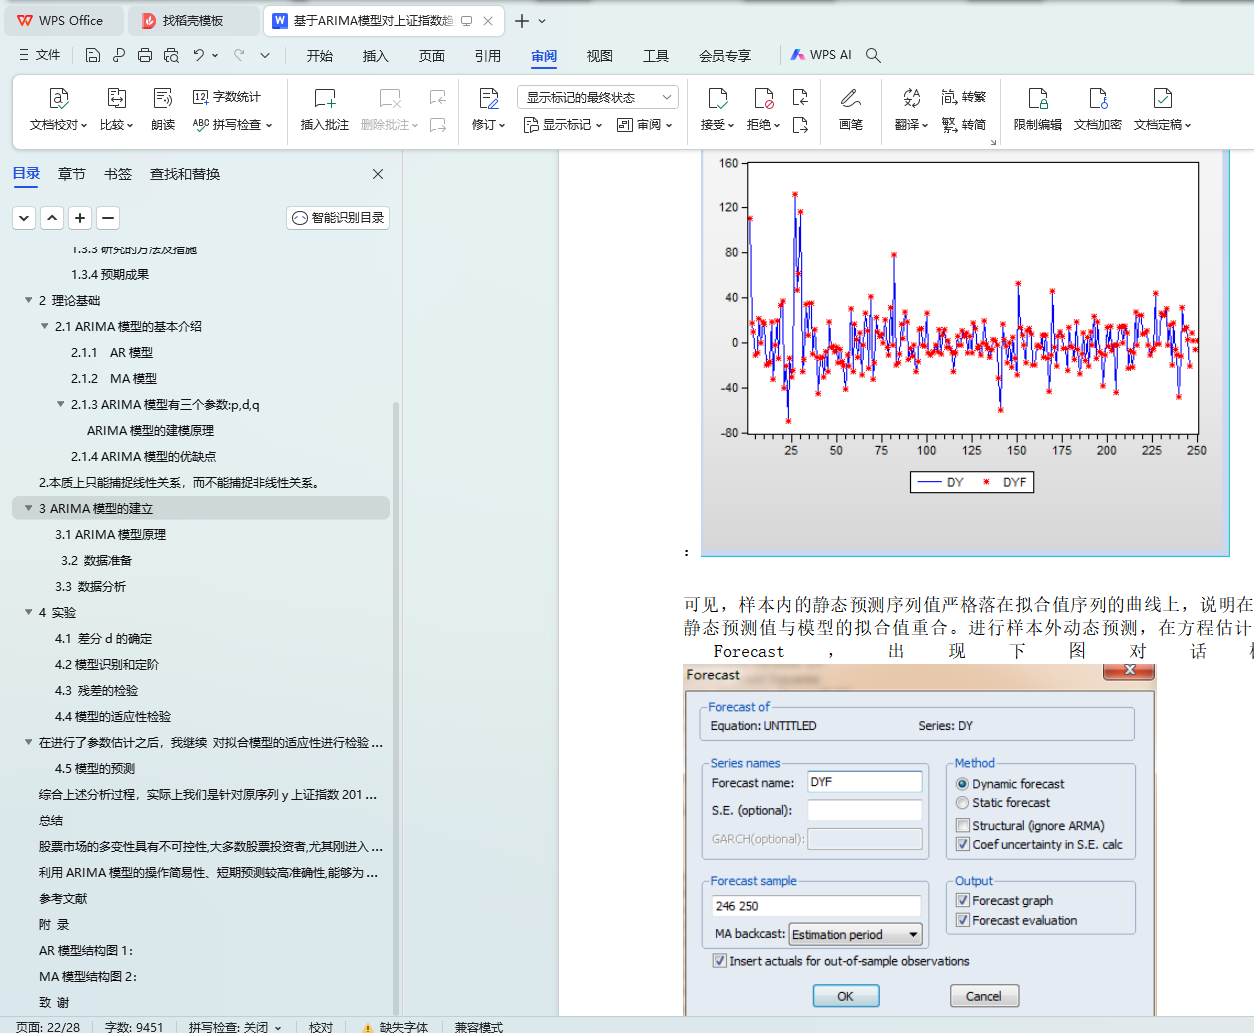Open the 找稻壳模板 tab
This screenshot has height=1033, width=1254.
[x=194, y=21]
